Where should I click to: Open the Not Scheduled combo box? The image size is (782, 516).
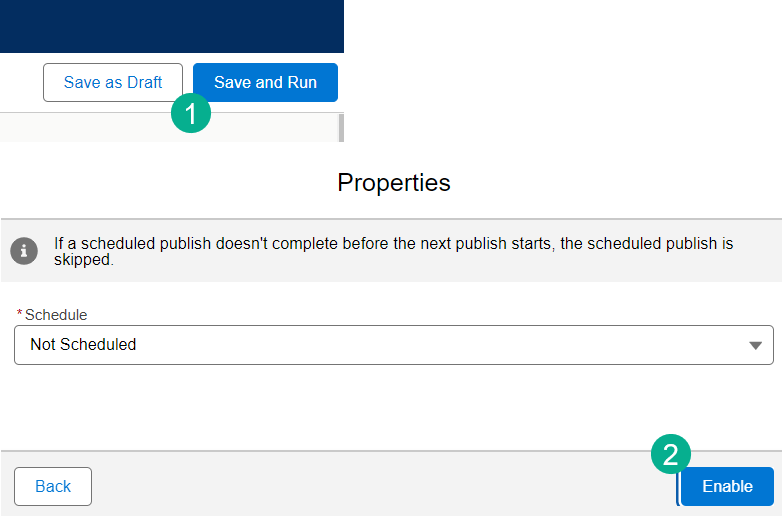pos(380,345)
